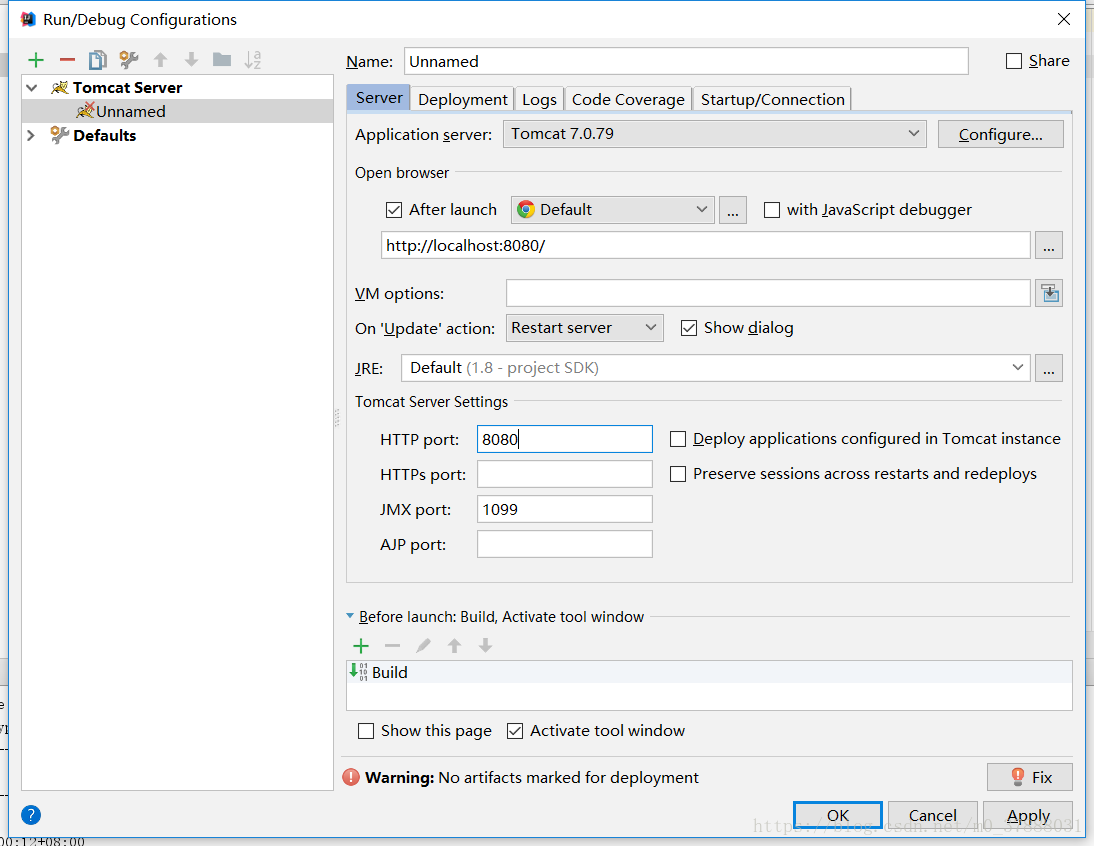Select the Unnamed configuration in tree
Image resolution: width=1094 pixels, height=846 pixels.
coord(178,112)
